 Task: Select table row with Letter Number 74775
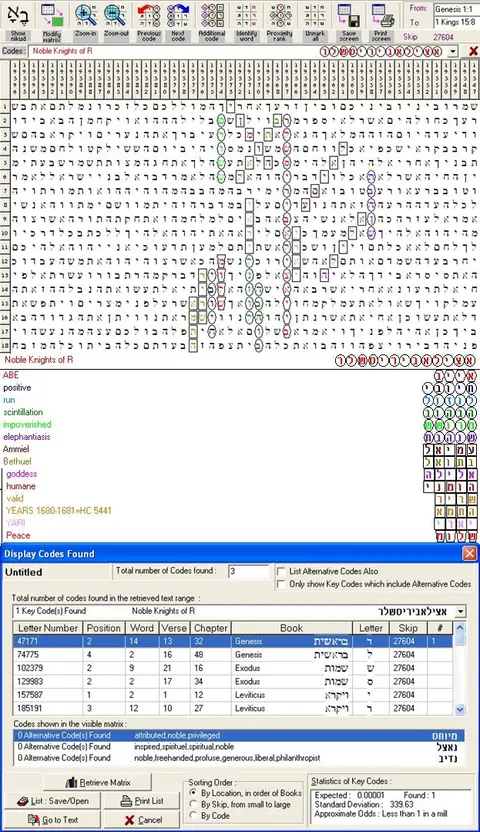[233, 654]
